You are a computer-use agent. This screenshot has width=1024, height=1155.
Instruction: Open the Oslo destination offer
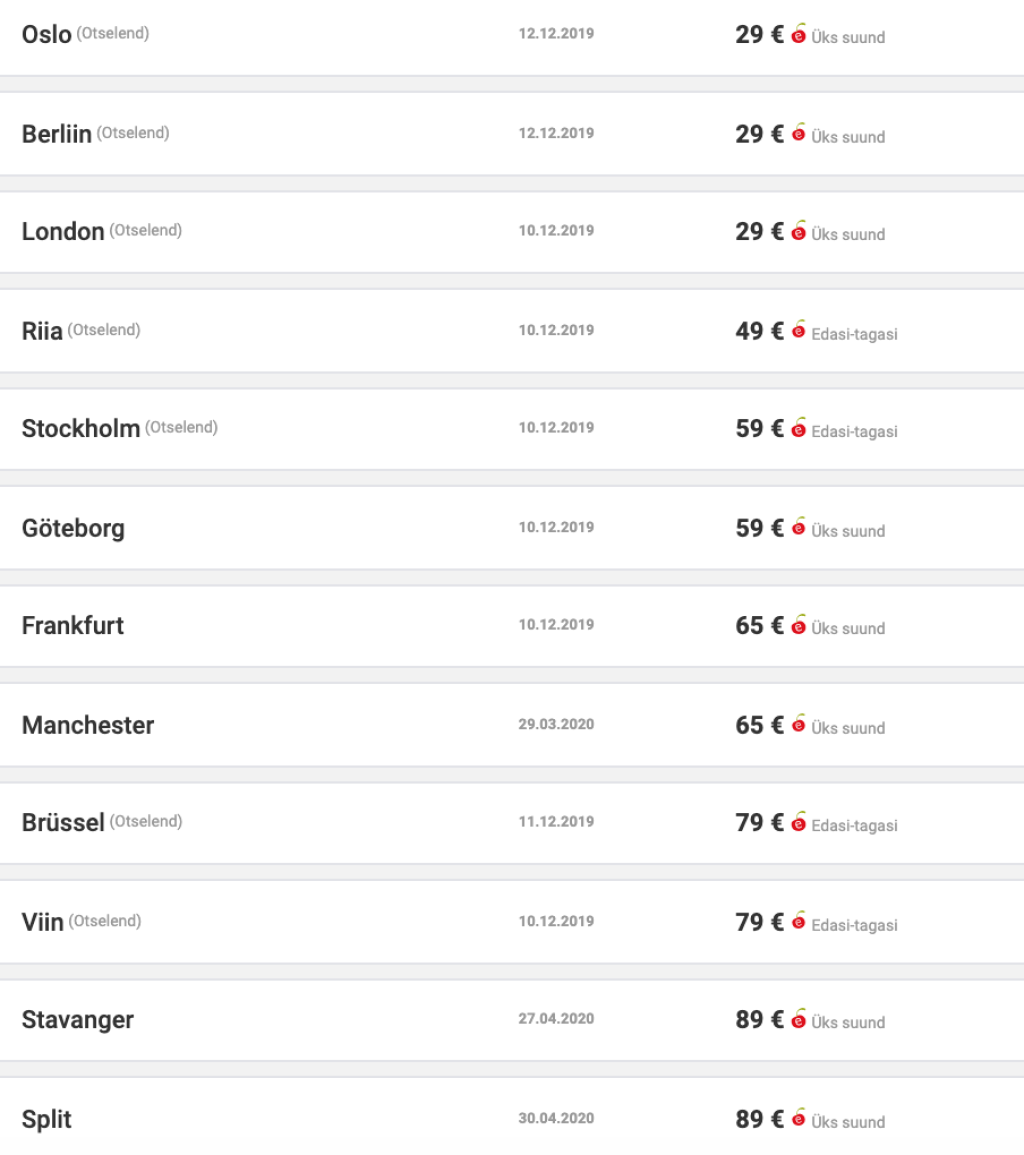click(x=47, y=34)
